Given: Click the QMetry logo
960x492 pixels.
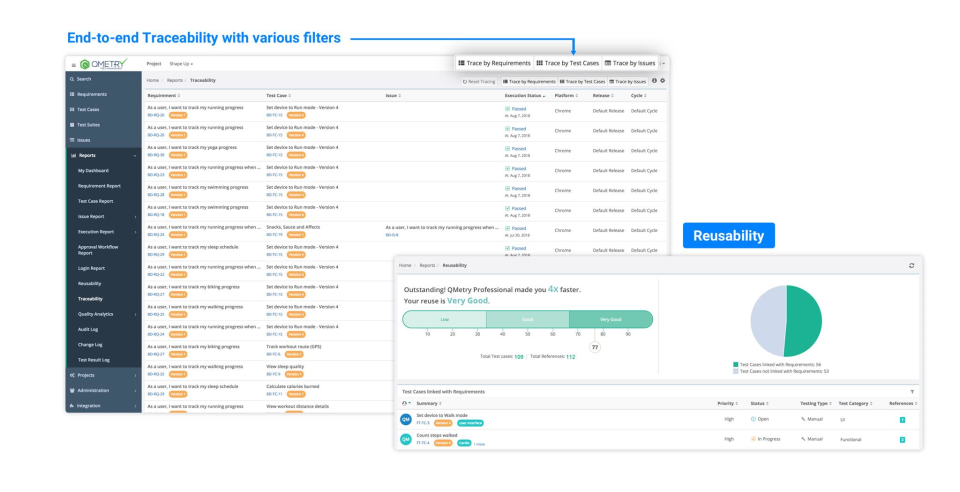Looking at the screenshot, I should [103, 64].
